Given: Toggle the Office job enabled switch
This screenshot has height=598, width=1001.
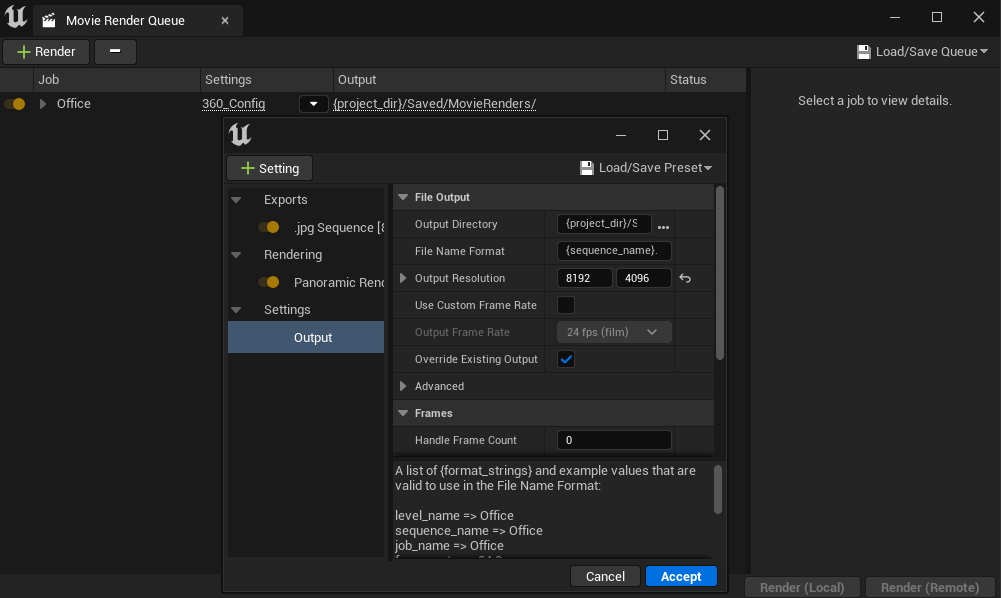Looking at the screenshot, I should point(15,104).
